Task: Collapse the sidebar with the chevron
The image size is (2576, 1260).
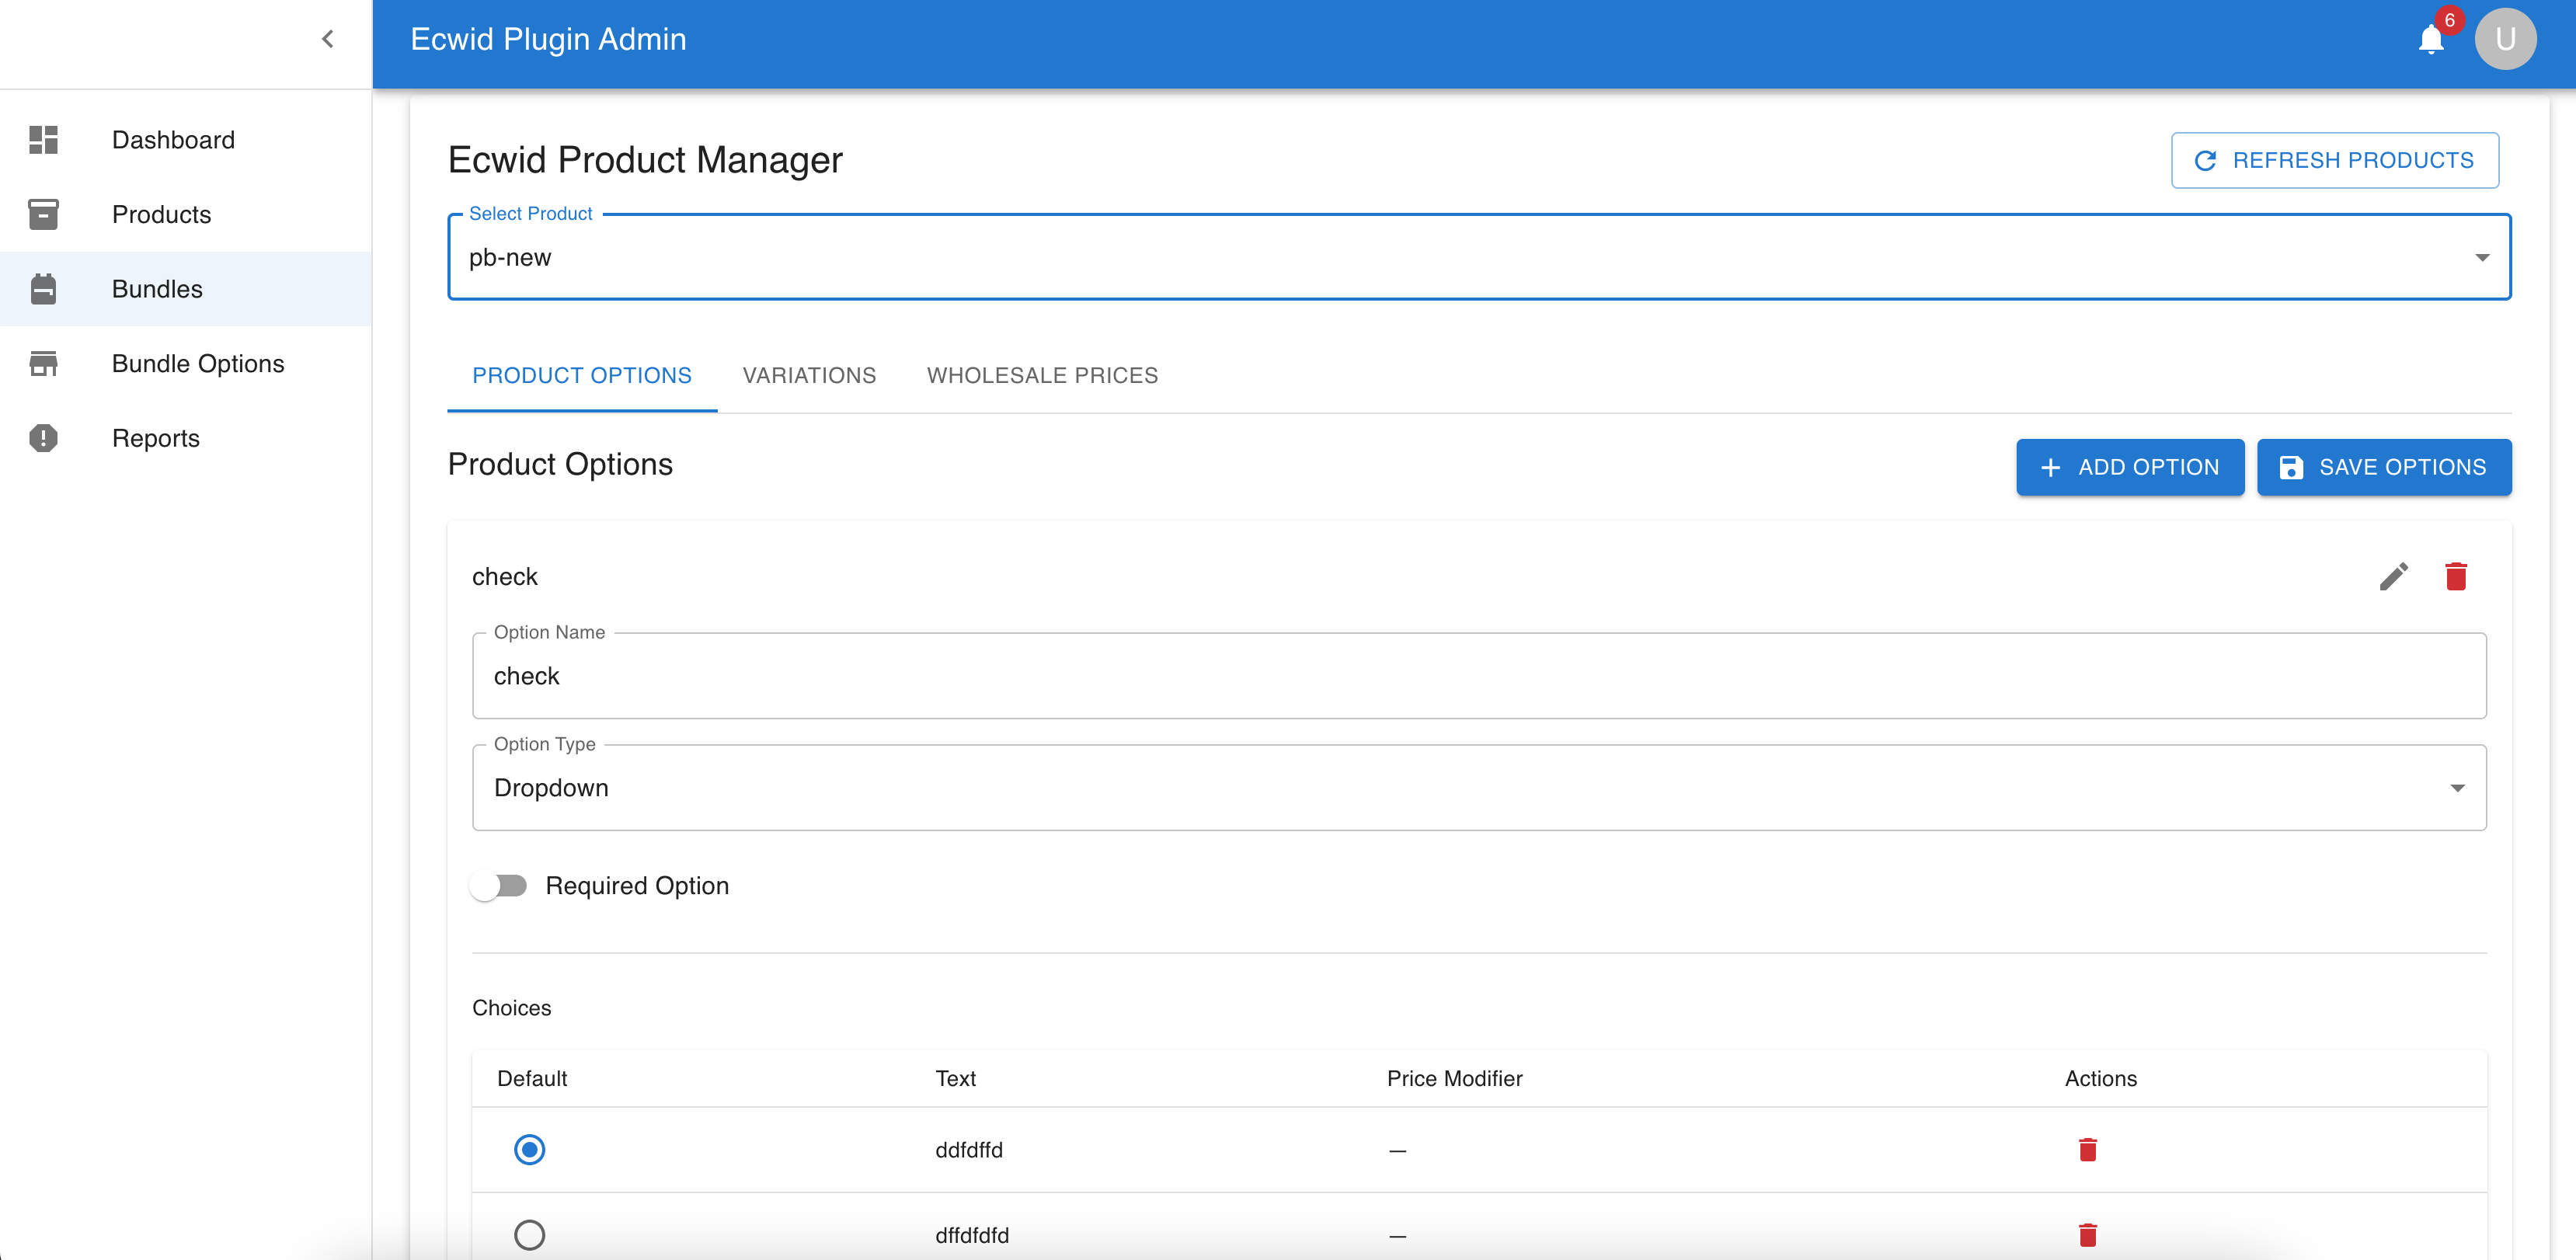Action: [327, 39]
